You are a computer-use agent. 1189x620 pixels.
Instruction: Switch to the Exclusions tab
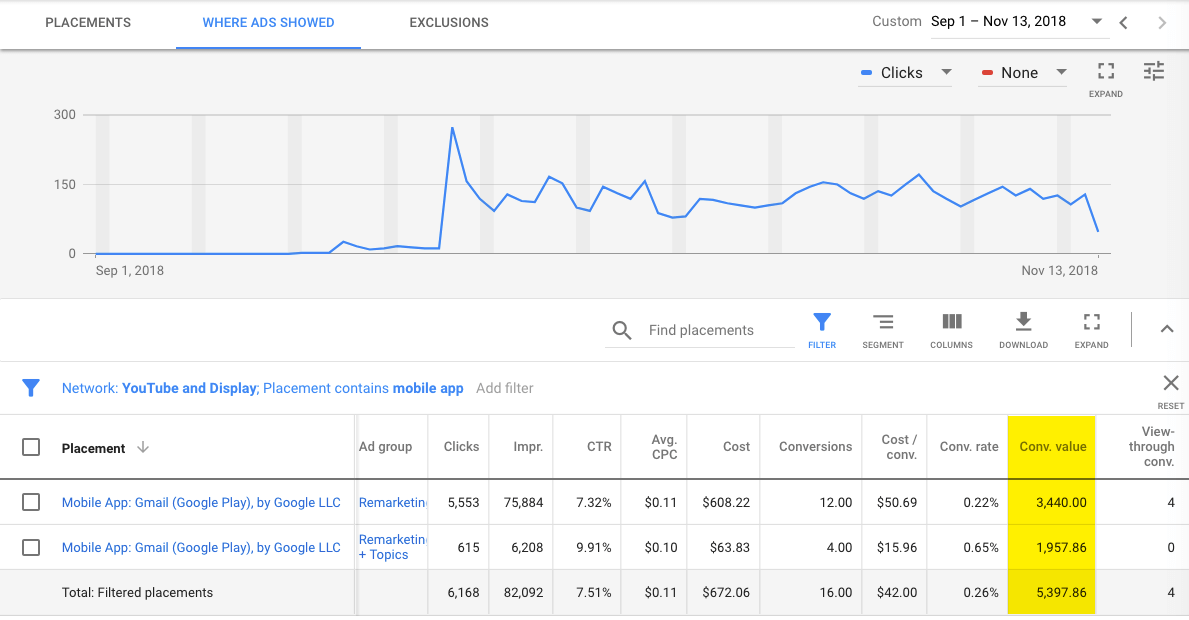(449, 23)
